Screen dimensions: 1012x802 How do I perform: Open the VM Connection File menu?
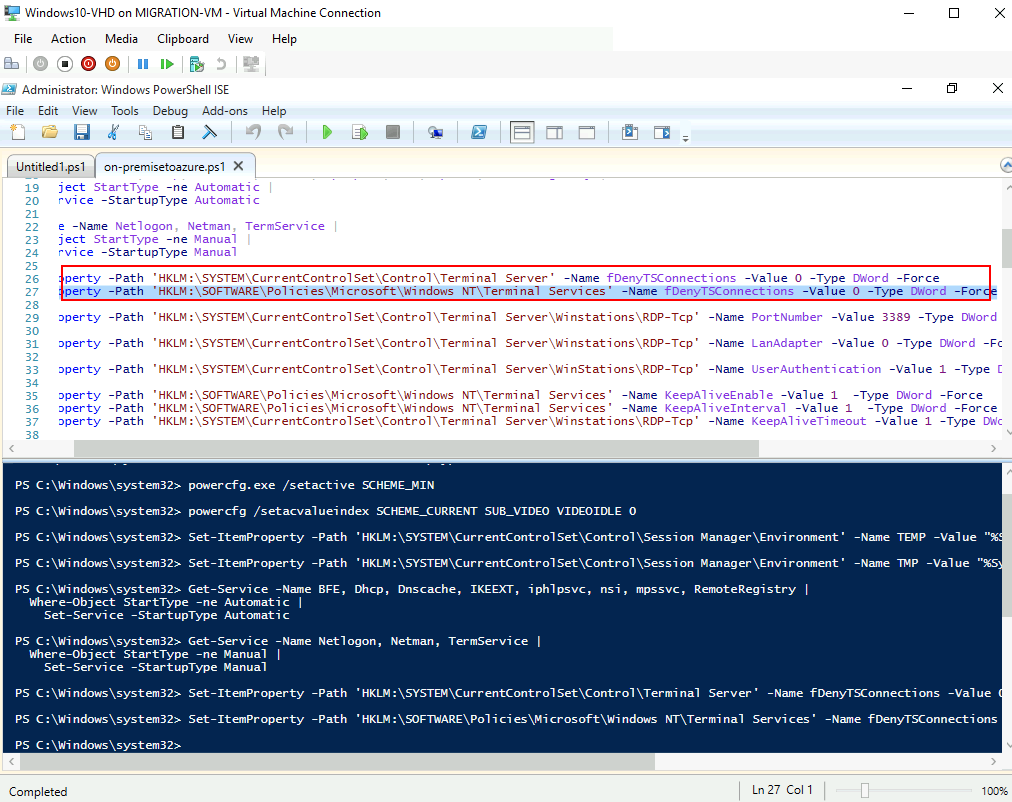23,39
